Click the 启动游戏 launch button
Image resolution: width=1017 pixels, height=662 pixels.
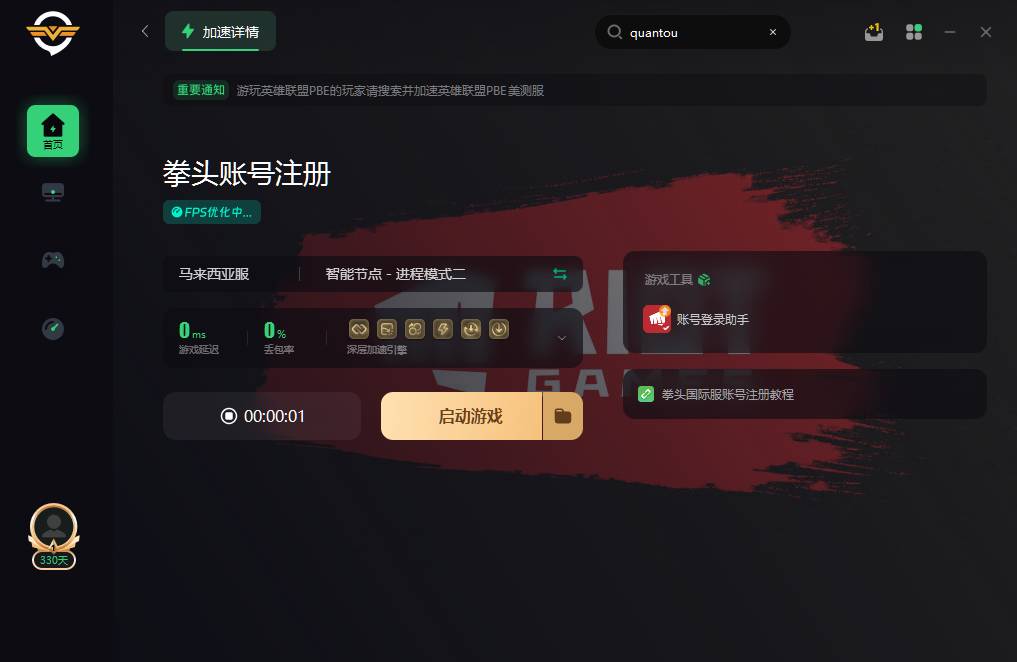(461, 416)
